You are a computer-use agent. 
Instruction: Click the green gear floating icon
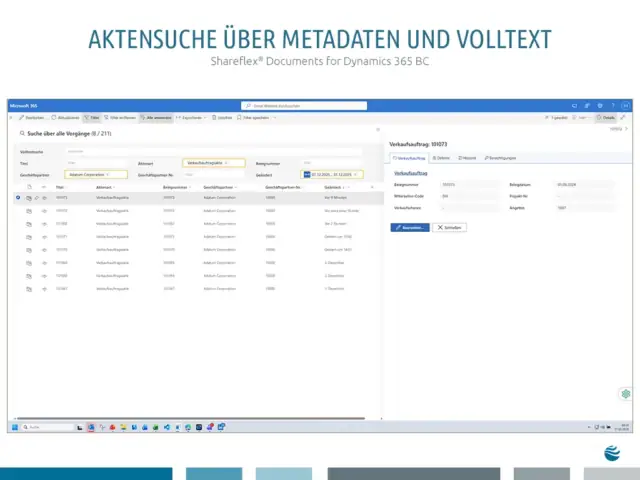[x=626, y=394]
